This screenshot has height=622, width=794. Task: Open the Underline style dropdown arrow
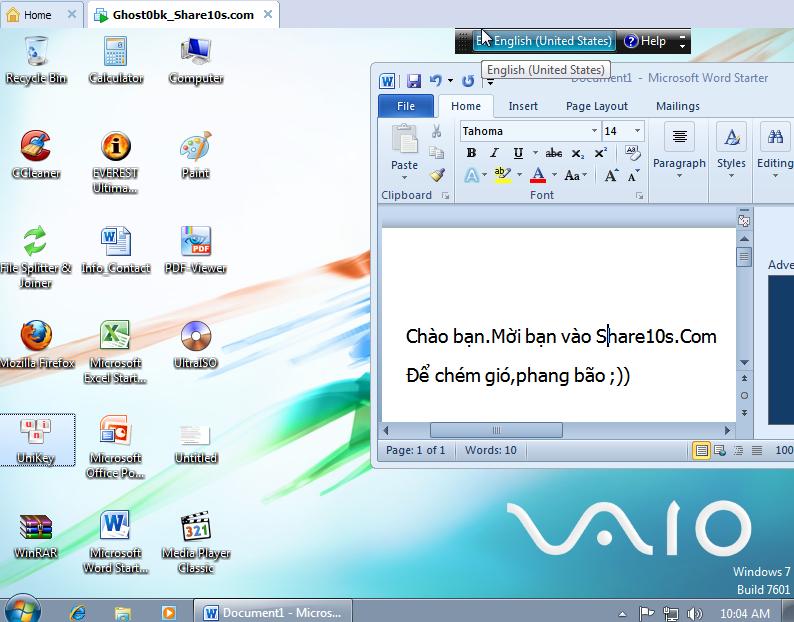pyautogui.click(x=535, y=152)
